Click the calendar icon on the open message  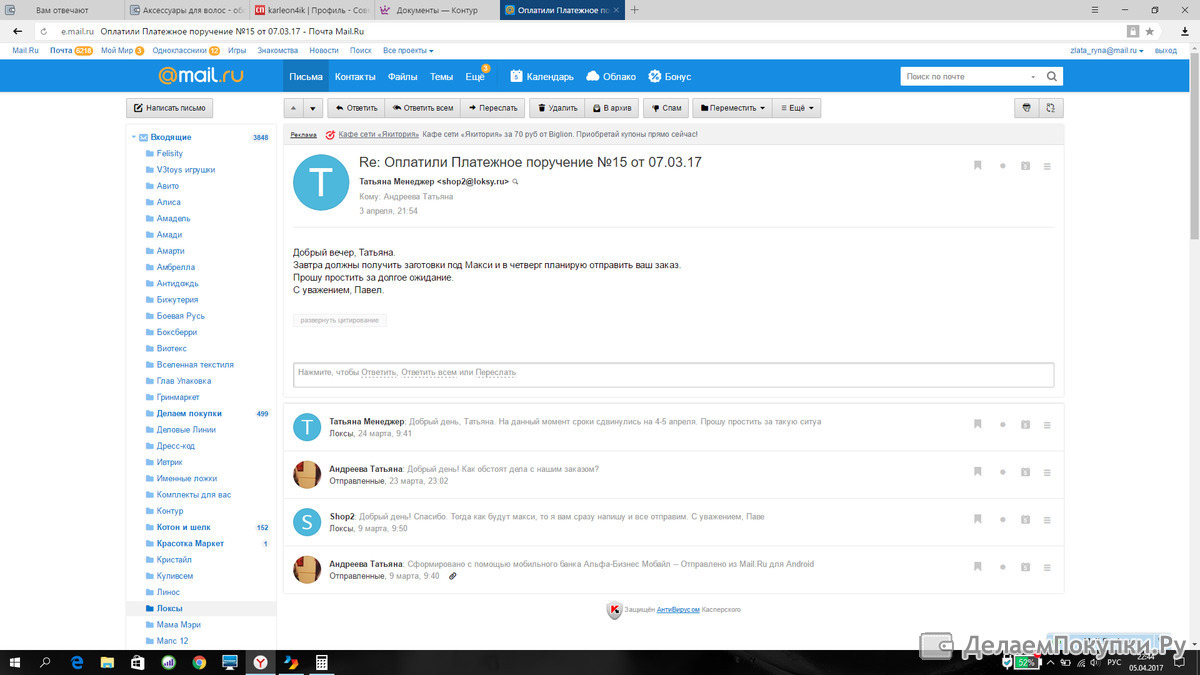(1025, 166)
